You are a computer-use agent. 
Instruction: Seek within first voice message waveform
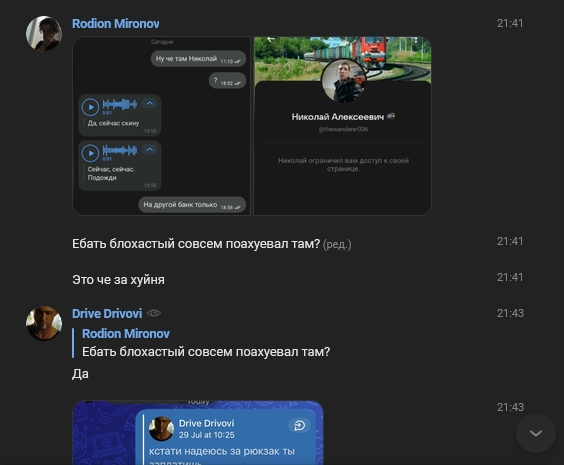120,104
